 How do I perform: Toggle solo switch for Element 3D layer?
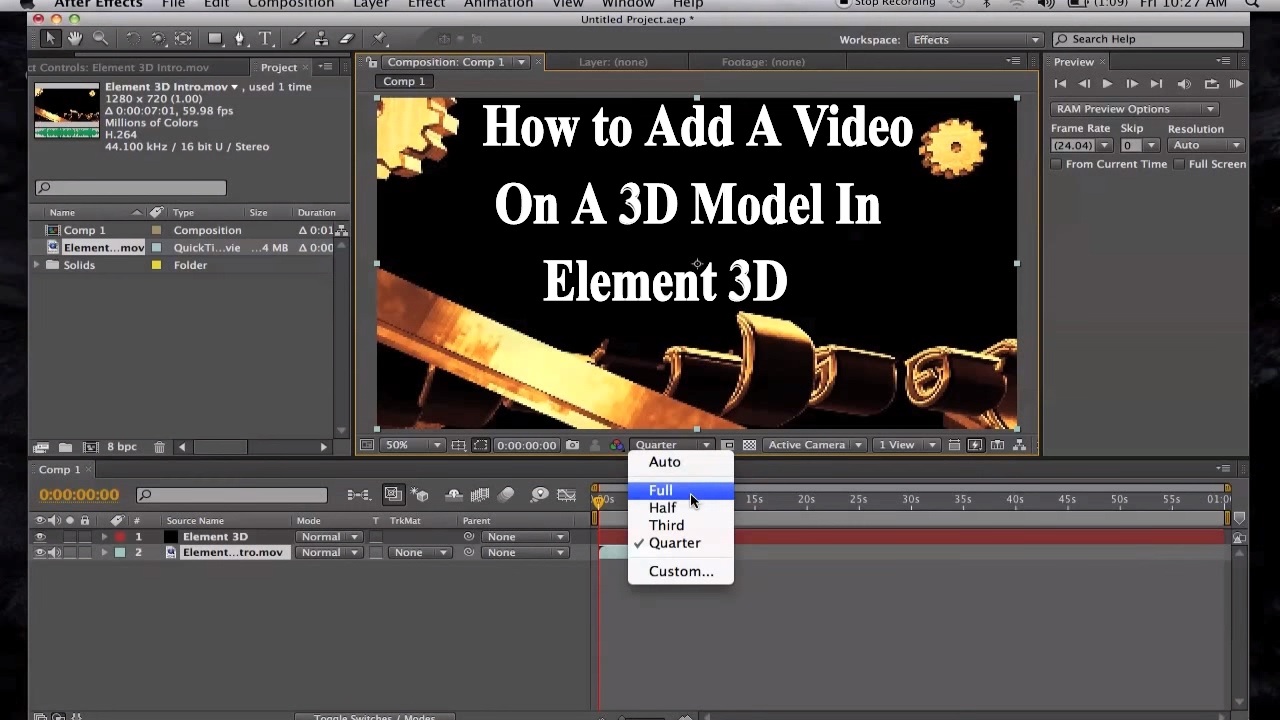(x=70, y=537)
